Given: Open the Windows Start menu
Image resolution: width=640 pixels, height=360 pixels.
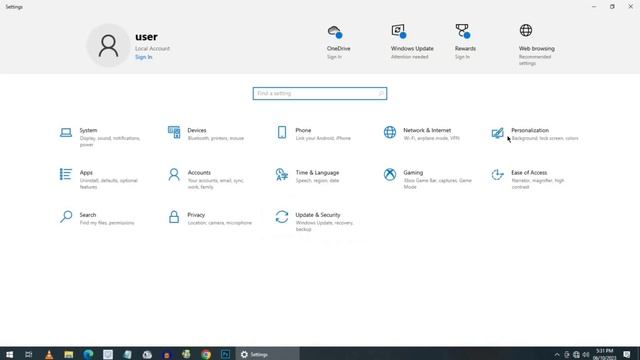Looking at the screenshot, I should (9, 354).
